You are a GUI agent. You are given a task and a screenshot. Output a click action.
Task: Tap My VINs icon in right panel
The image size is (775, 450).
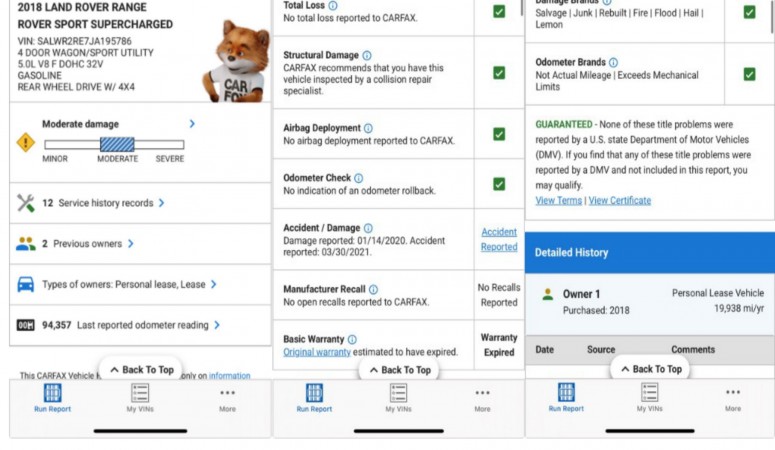[x=649, y=393]
